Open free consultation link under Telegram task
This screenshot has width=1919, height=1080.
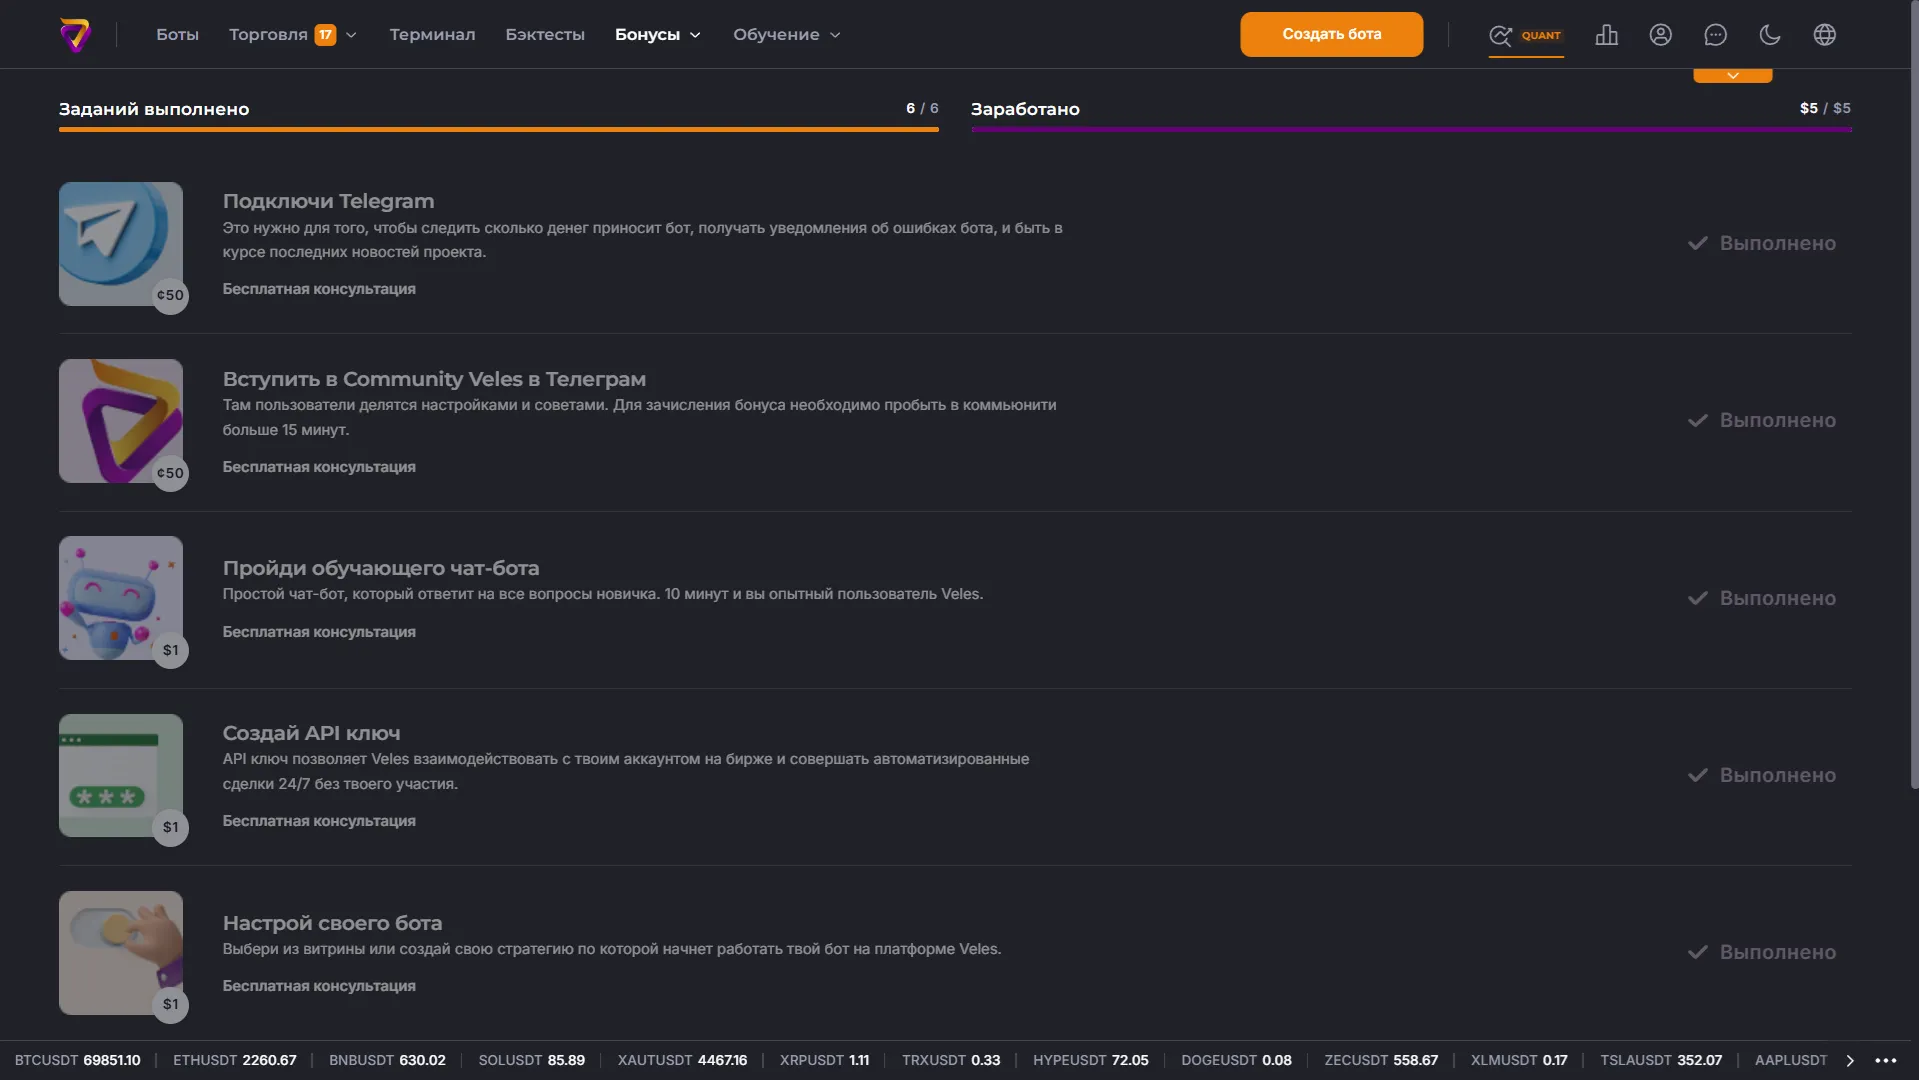(x=319, y=289)
